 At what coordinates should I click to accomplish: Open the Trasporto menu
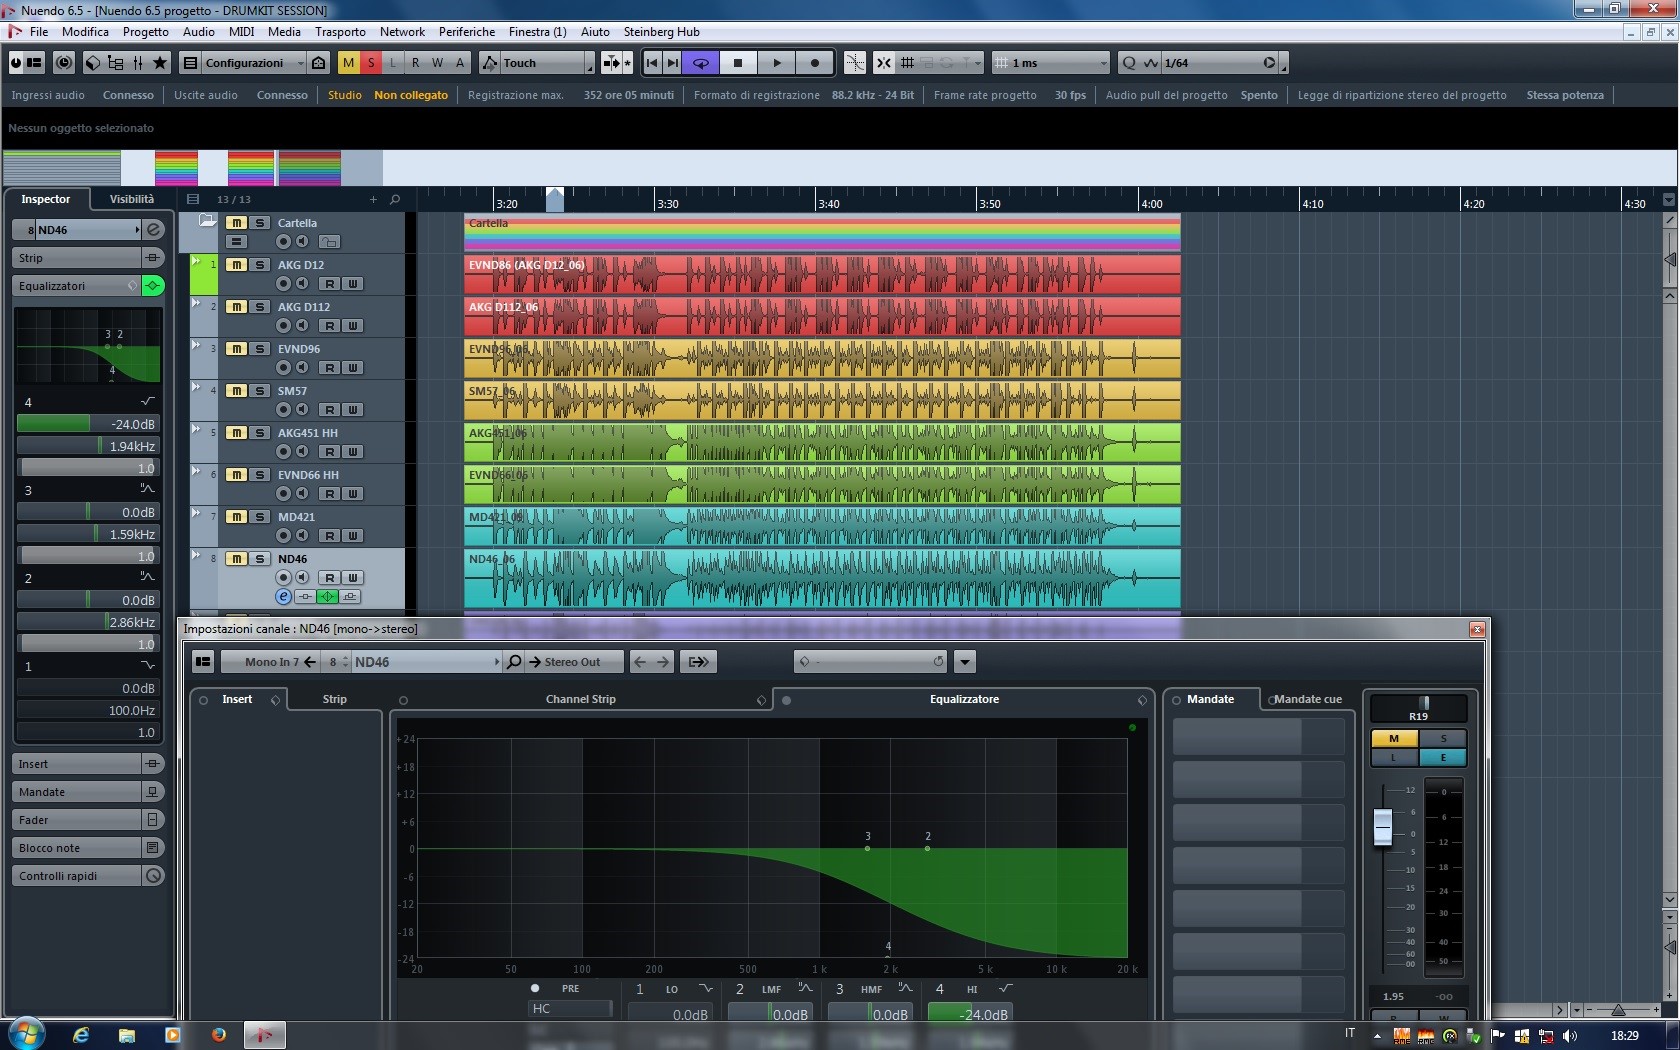coord(340,32)
